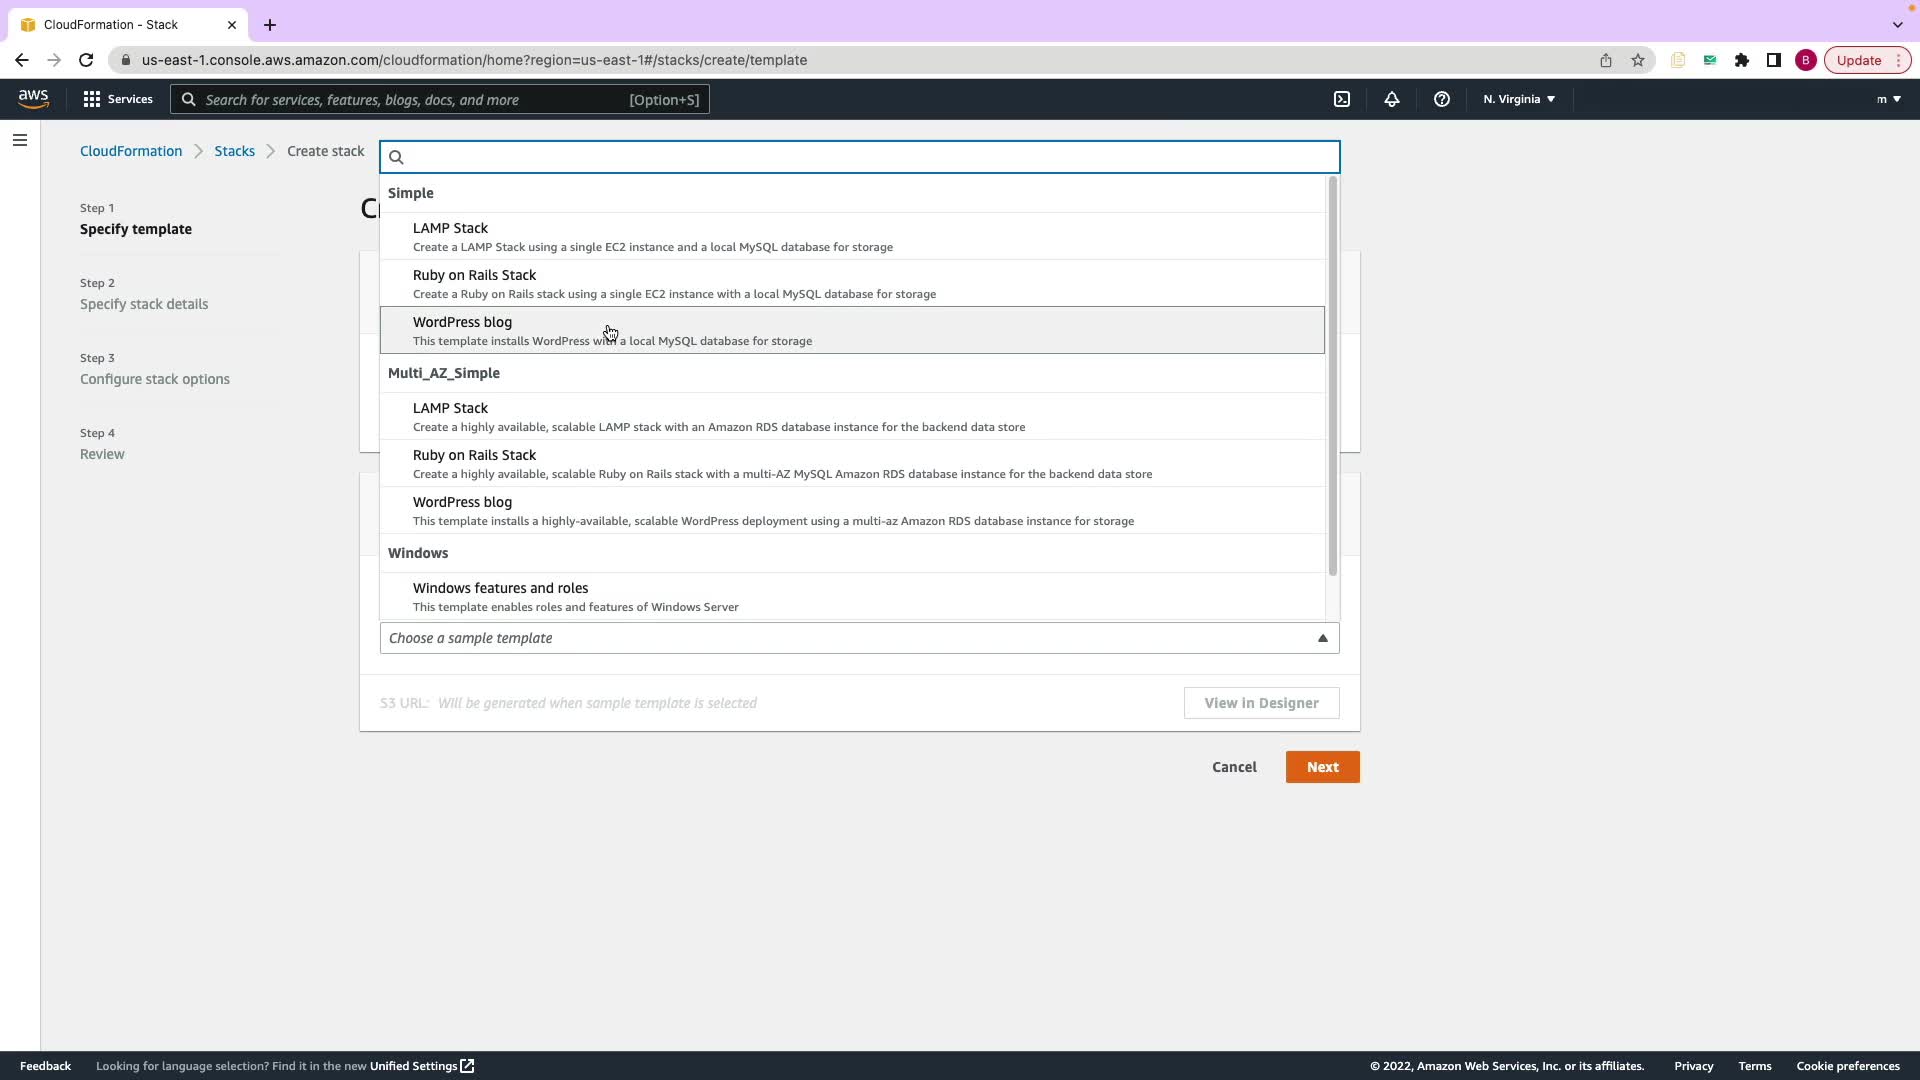Image resolution: width=1920 pixels, height=1080 pixels.
Task: Click the Cancel button
Action: click(x=1234, y=767)
